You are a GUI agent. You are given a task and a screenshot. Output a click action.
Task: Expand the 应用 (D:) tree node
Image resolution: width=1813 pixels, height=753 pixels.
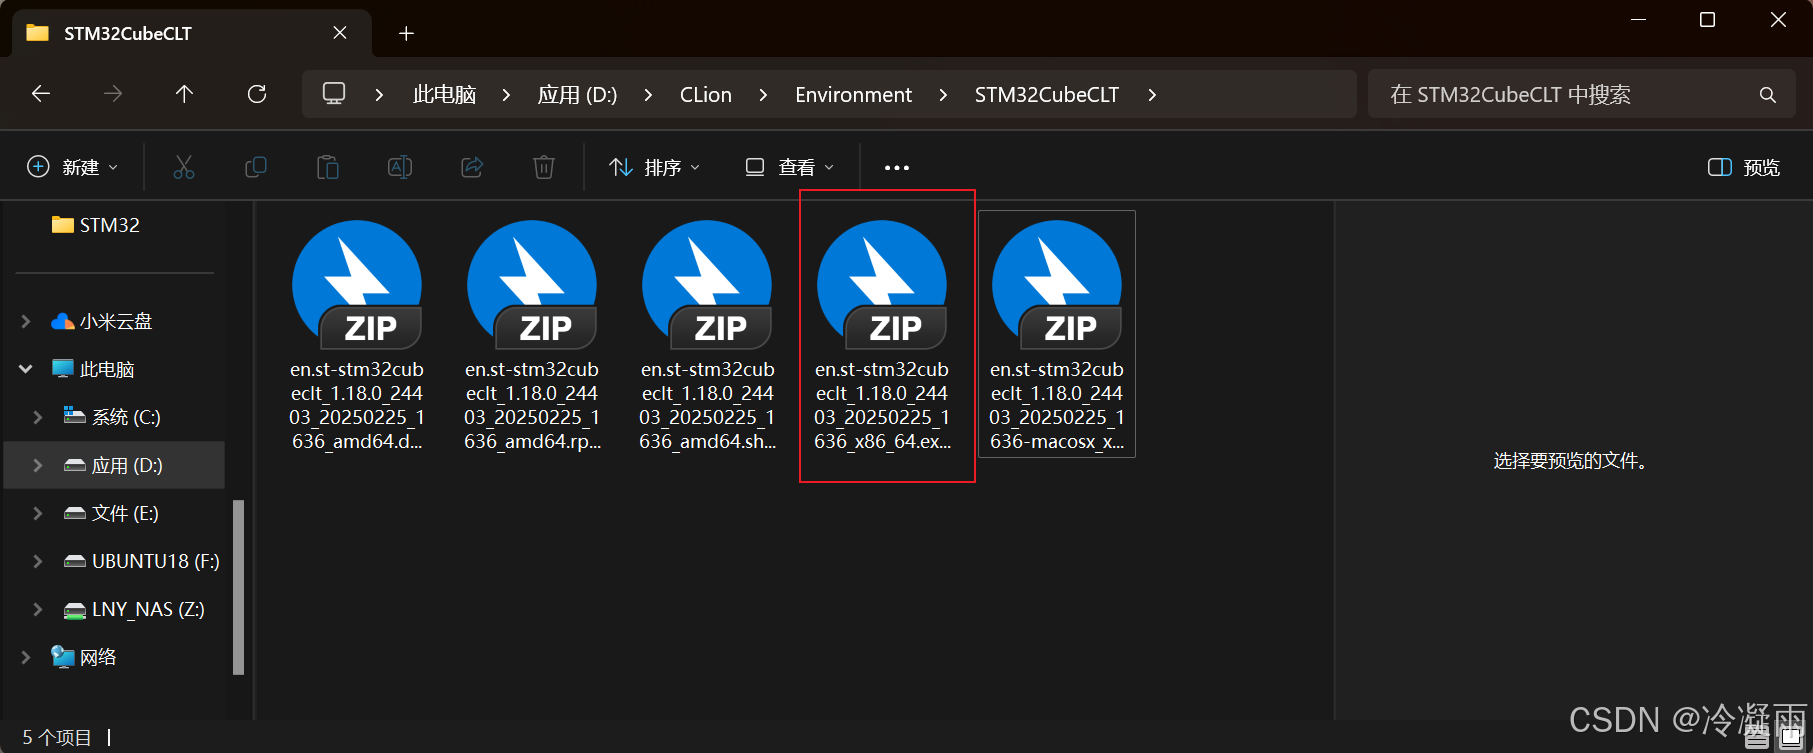(38, 465)
